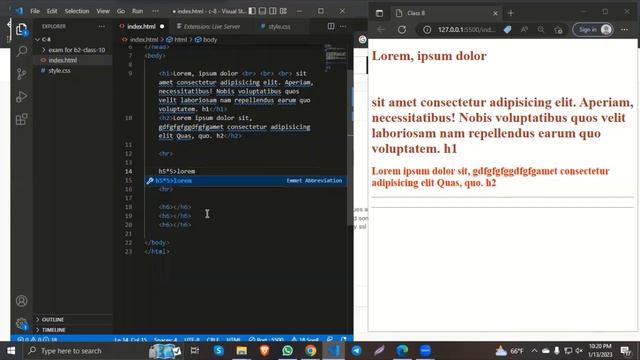Click the File menu

[35, 11]
